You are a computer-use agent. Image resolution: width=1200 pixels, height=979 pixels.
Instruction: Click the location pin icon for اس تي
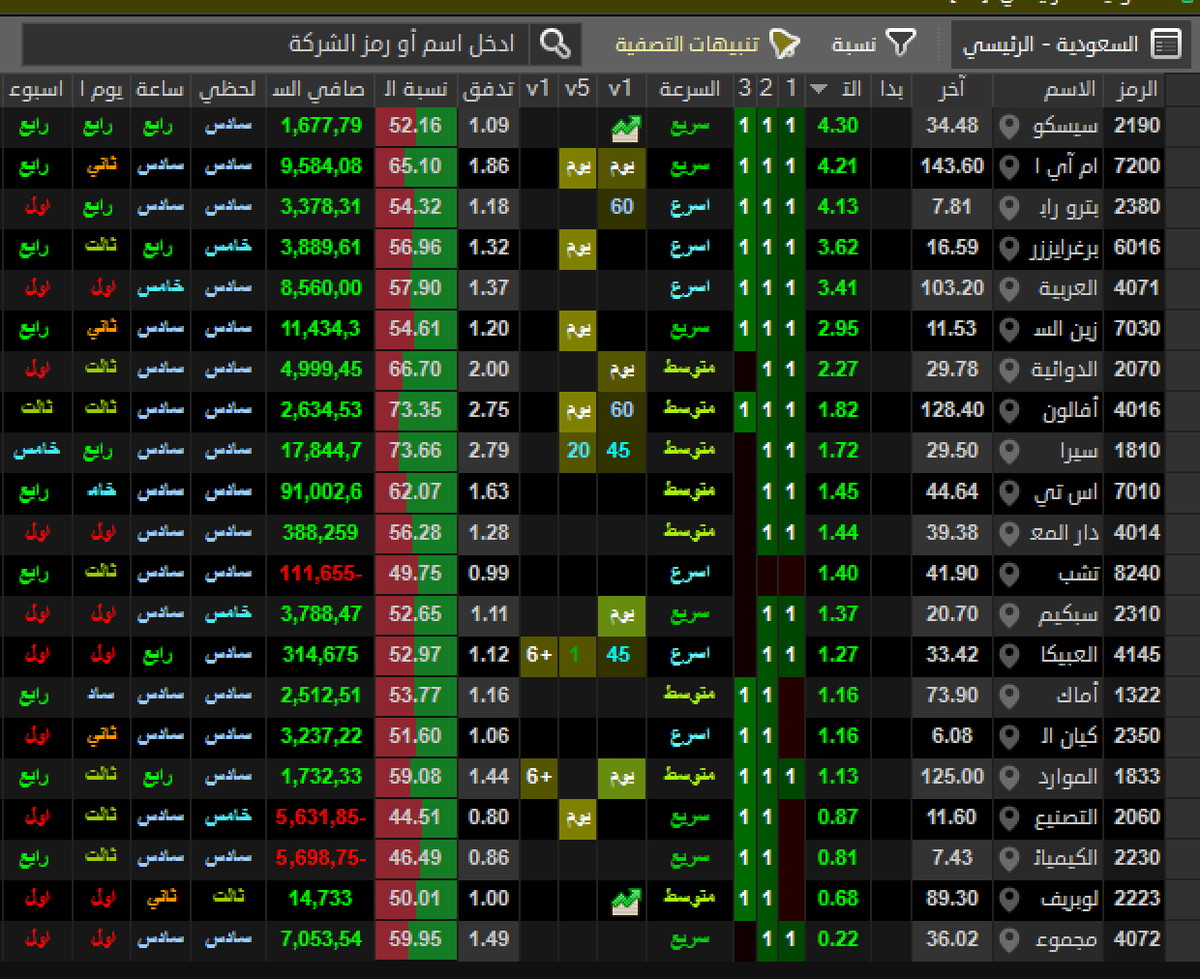click(1009, 492)
